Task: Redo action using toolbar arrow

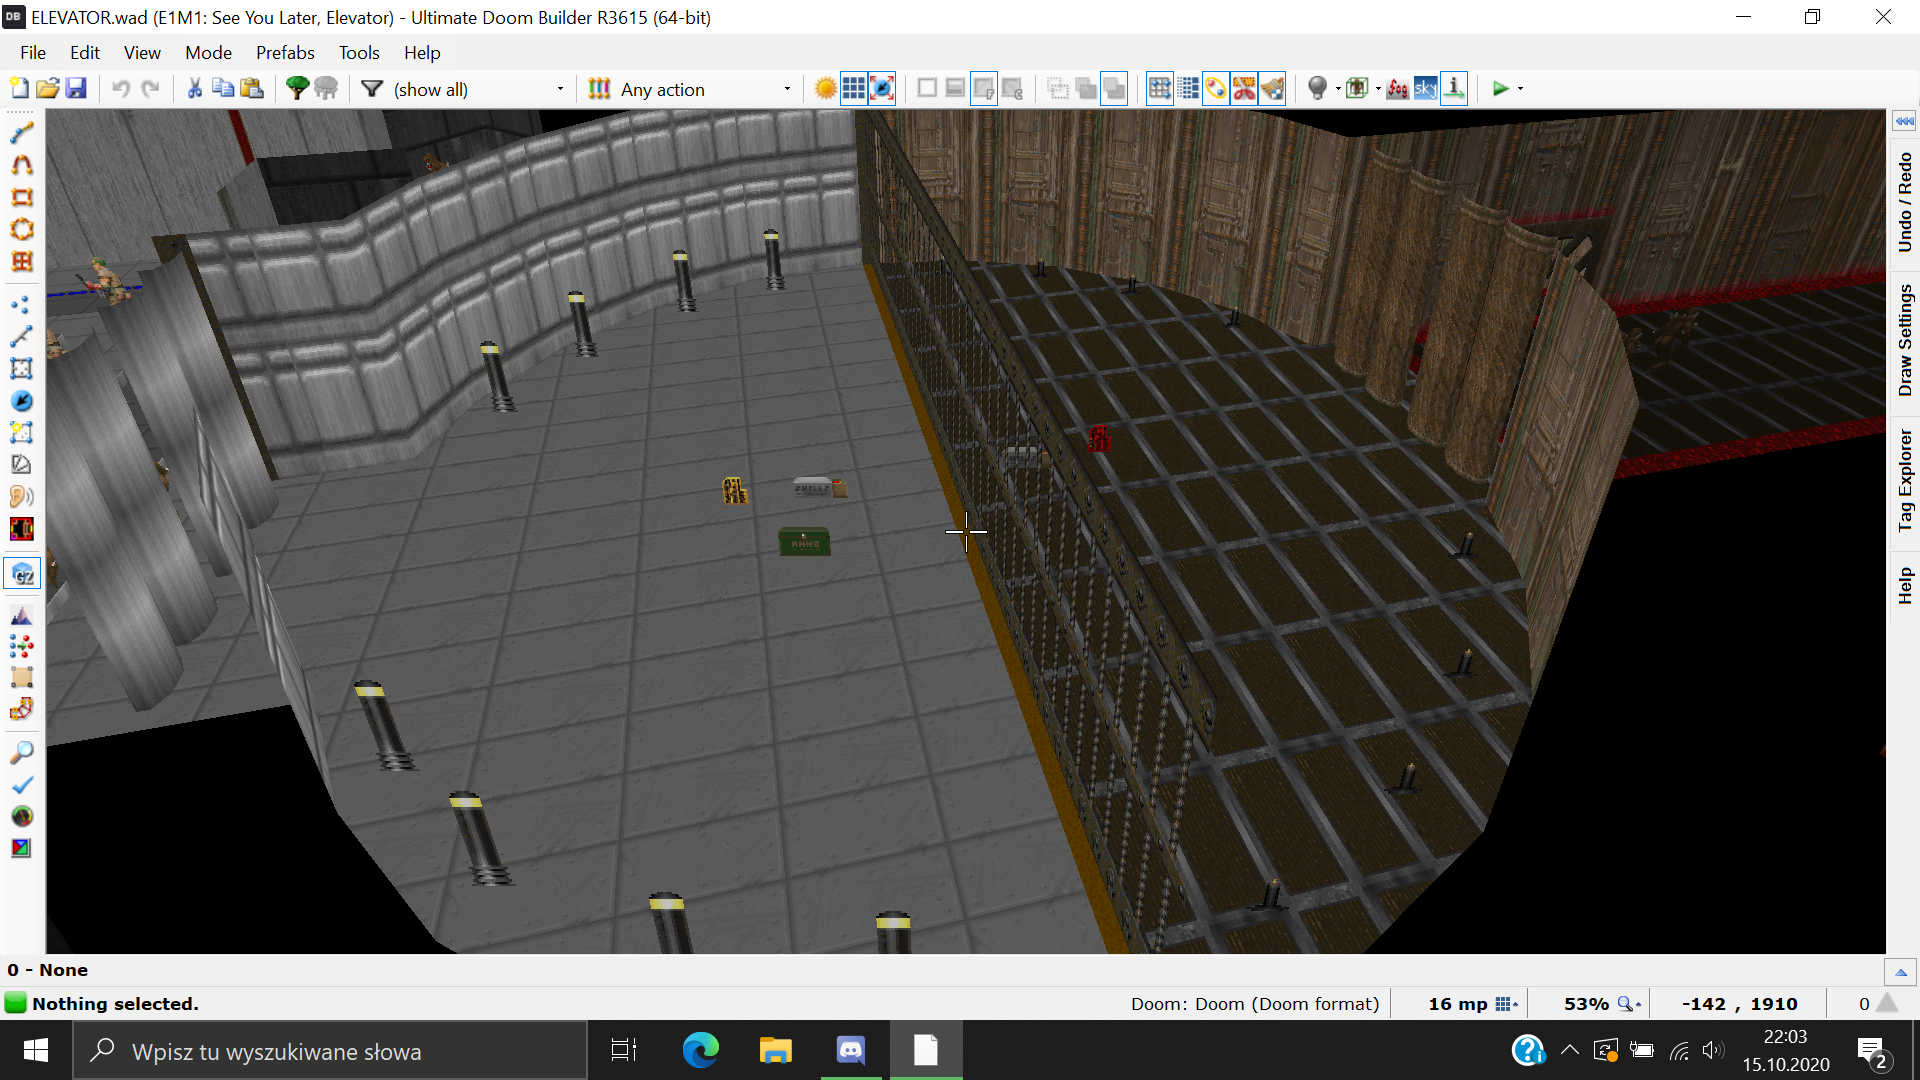Action: [150, 89]
